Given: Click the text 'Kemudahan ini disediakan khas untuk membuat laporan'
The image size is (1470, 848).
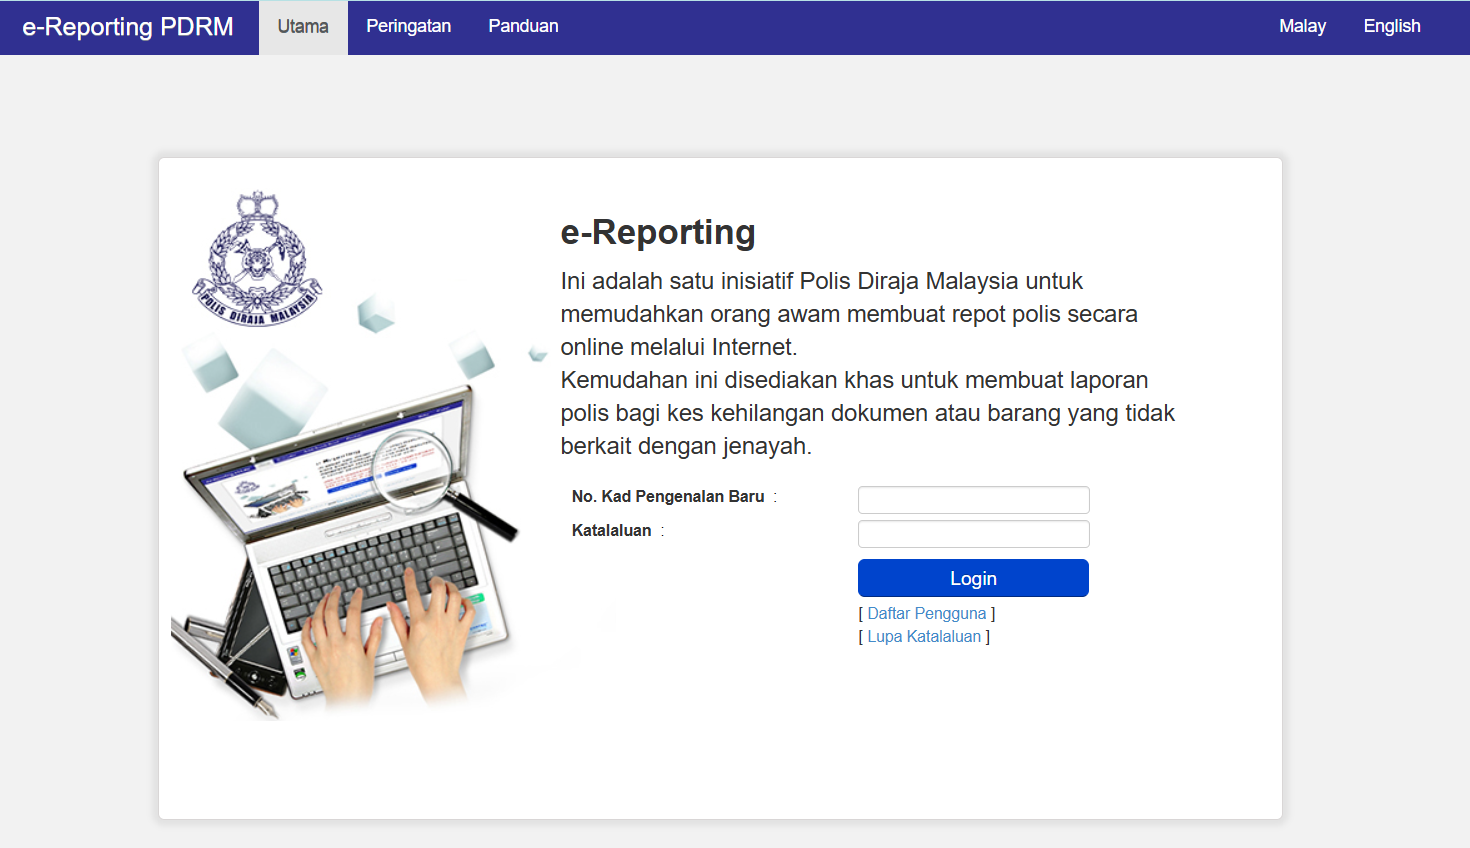Looking at the screenshot, I should [x=854, y=380].
